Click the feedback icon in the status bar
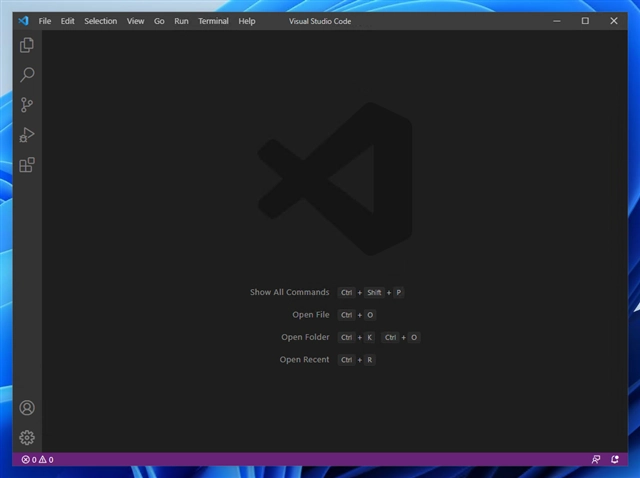The height and width of the screenshot is (478, 640). tap(596, 460)
